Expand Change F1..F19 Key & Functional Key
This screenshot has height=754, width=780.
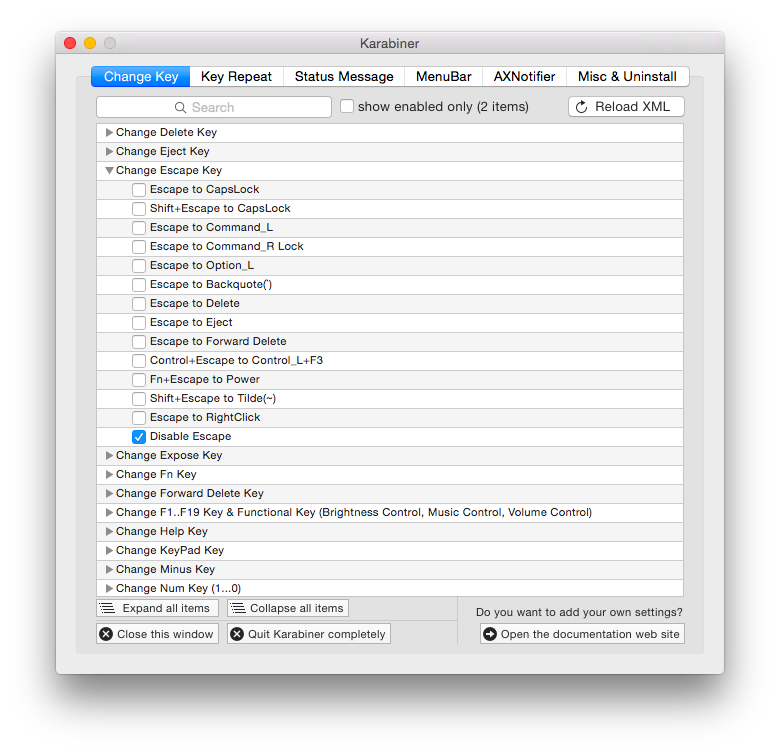(109, 512)
